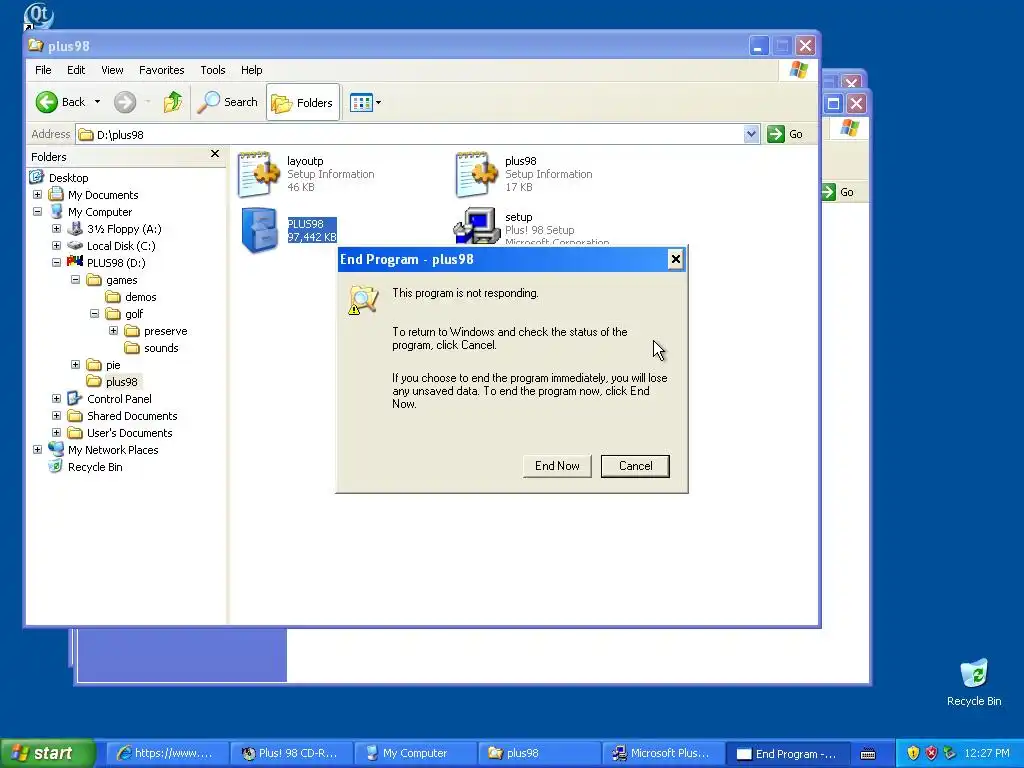Click the Go button in plus98 window
Screen dimensions: 1024x768
pos(785,134)
